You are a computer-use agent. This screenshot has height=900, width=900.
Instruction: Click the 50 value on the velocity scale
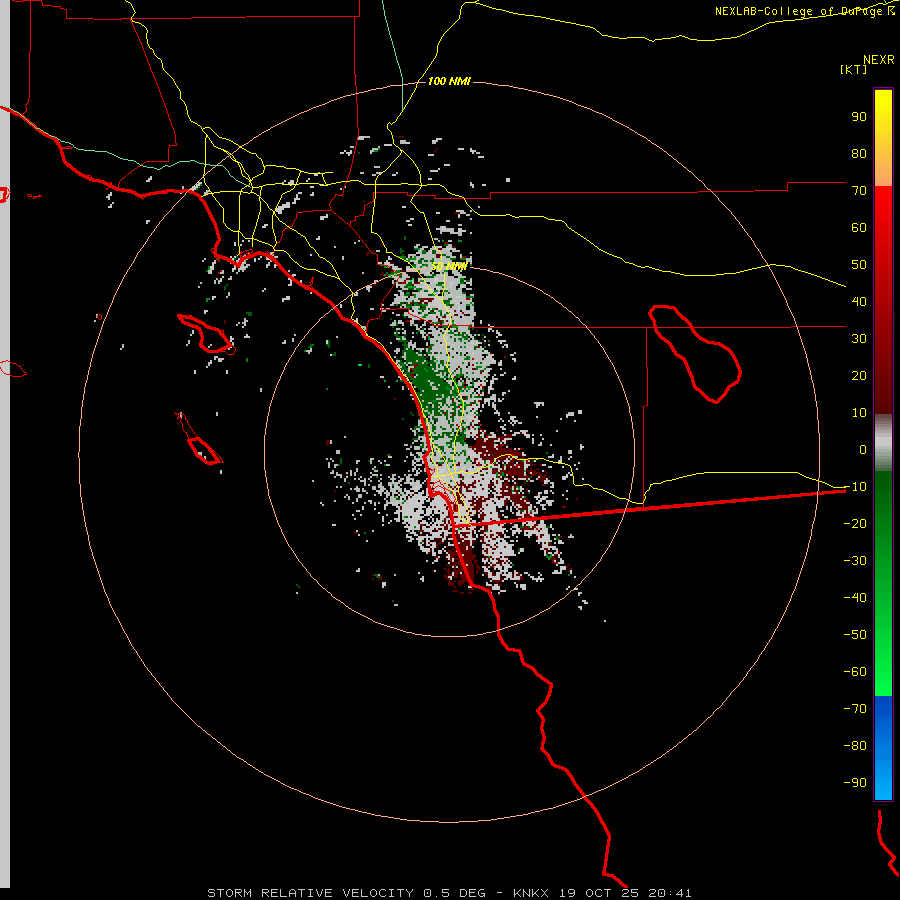859,265
